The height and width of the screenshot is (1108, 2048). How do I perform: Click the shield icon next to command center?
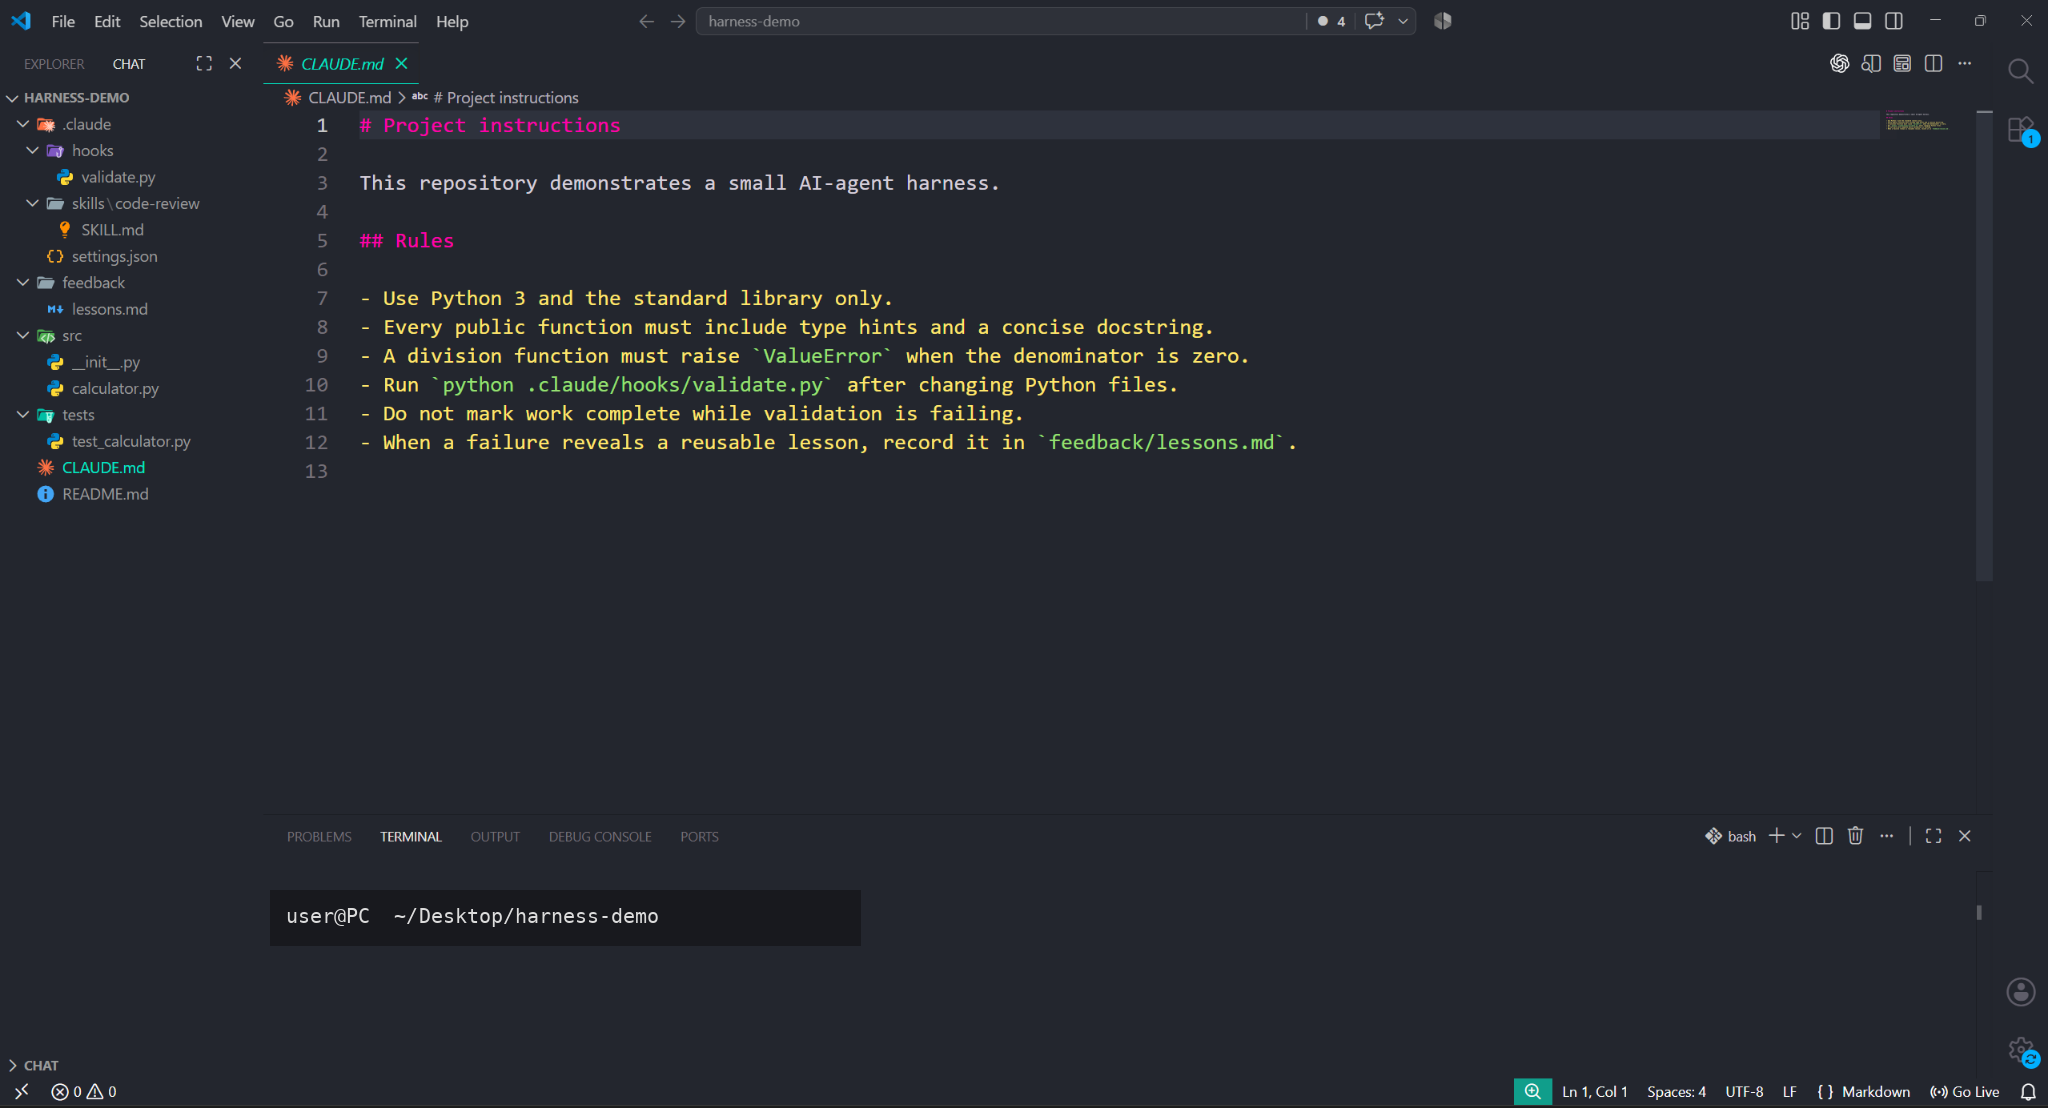tap(1442, 21)
